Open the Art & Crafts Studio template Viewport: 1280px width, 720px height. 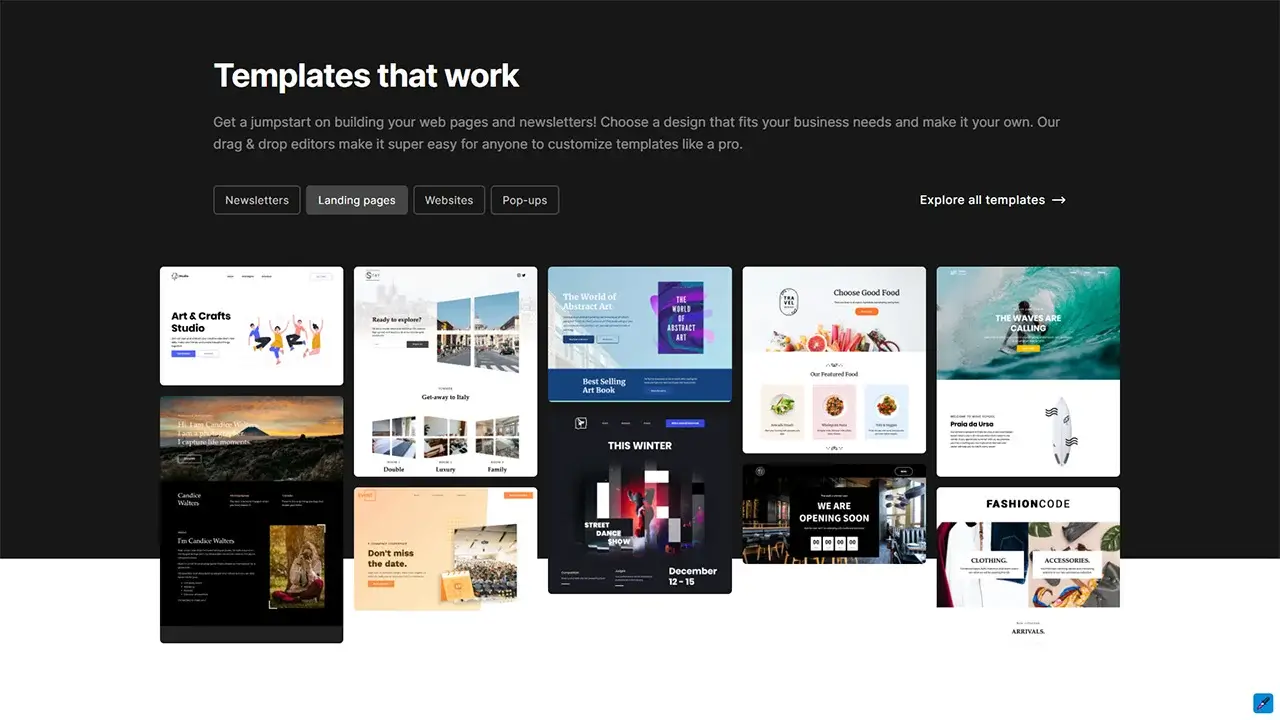tap(252, 326)
